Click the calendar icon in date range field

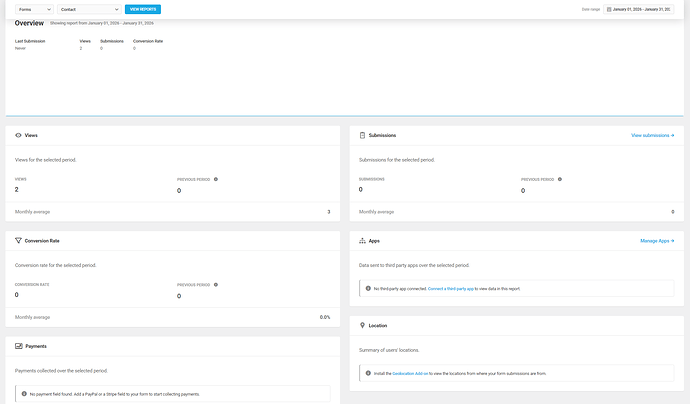(609, 9)
